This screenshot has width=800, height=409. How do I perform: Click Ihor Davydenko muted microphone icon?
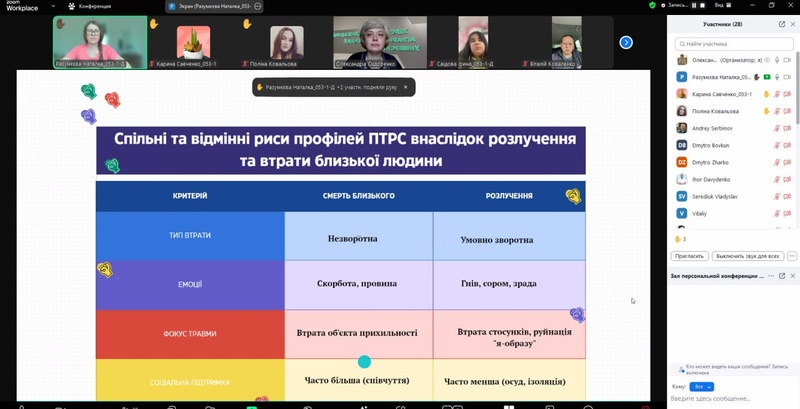click(x=777, y=180)
